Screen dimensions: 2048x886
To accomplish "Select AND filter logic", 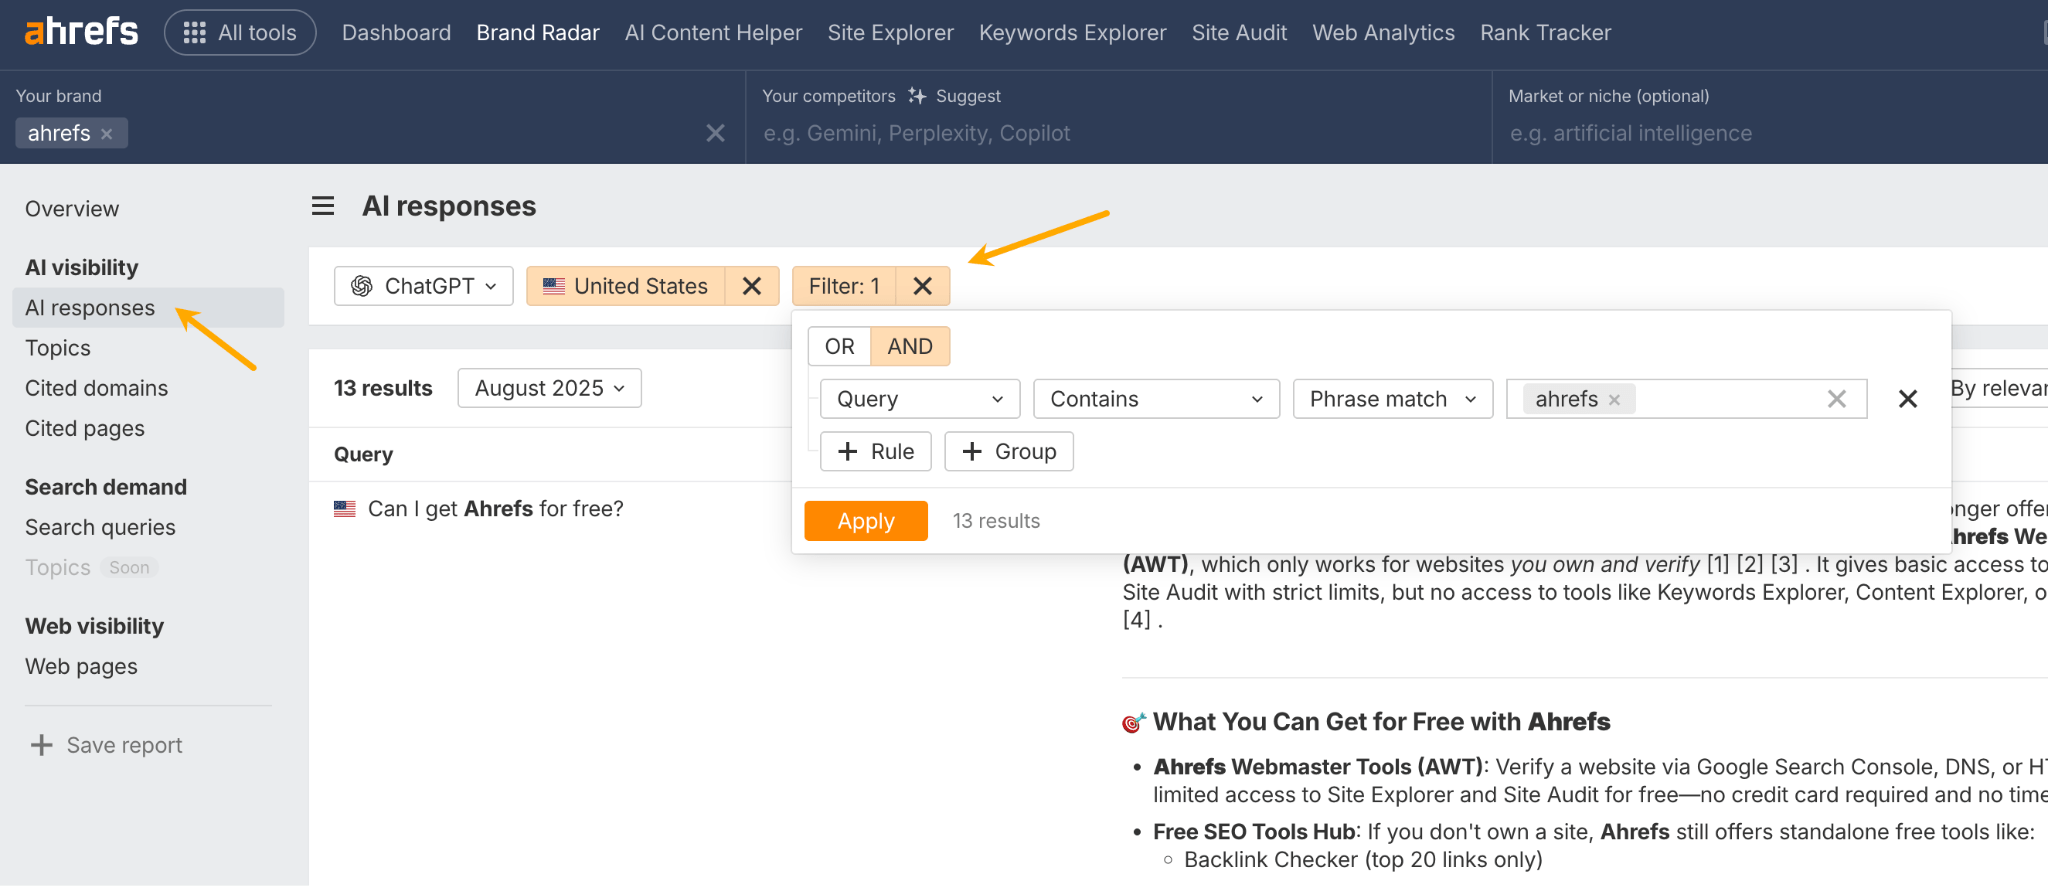I will 909,346.
